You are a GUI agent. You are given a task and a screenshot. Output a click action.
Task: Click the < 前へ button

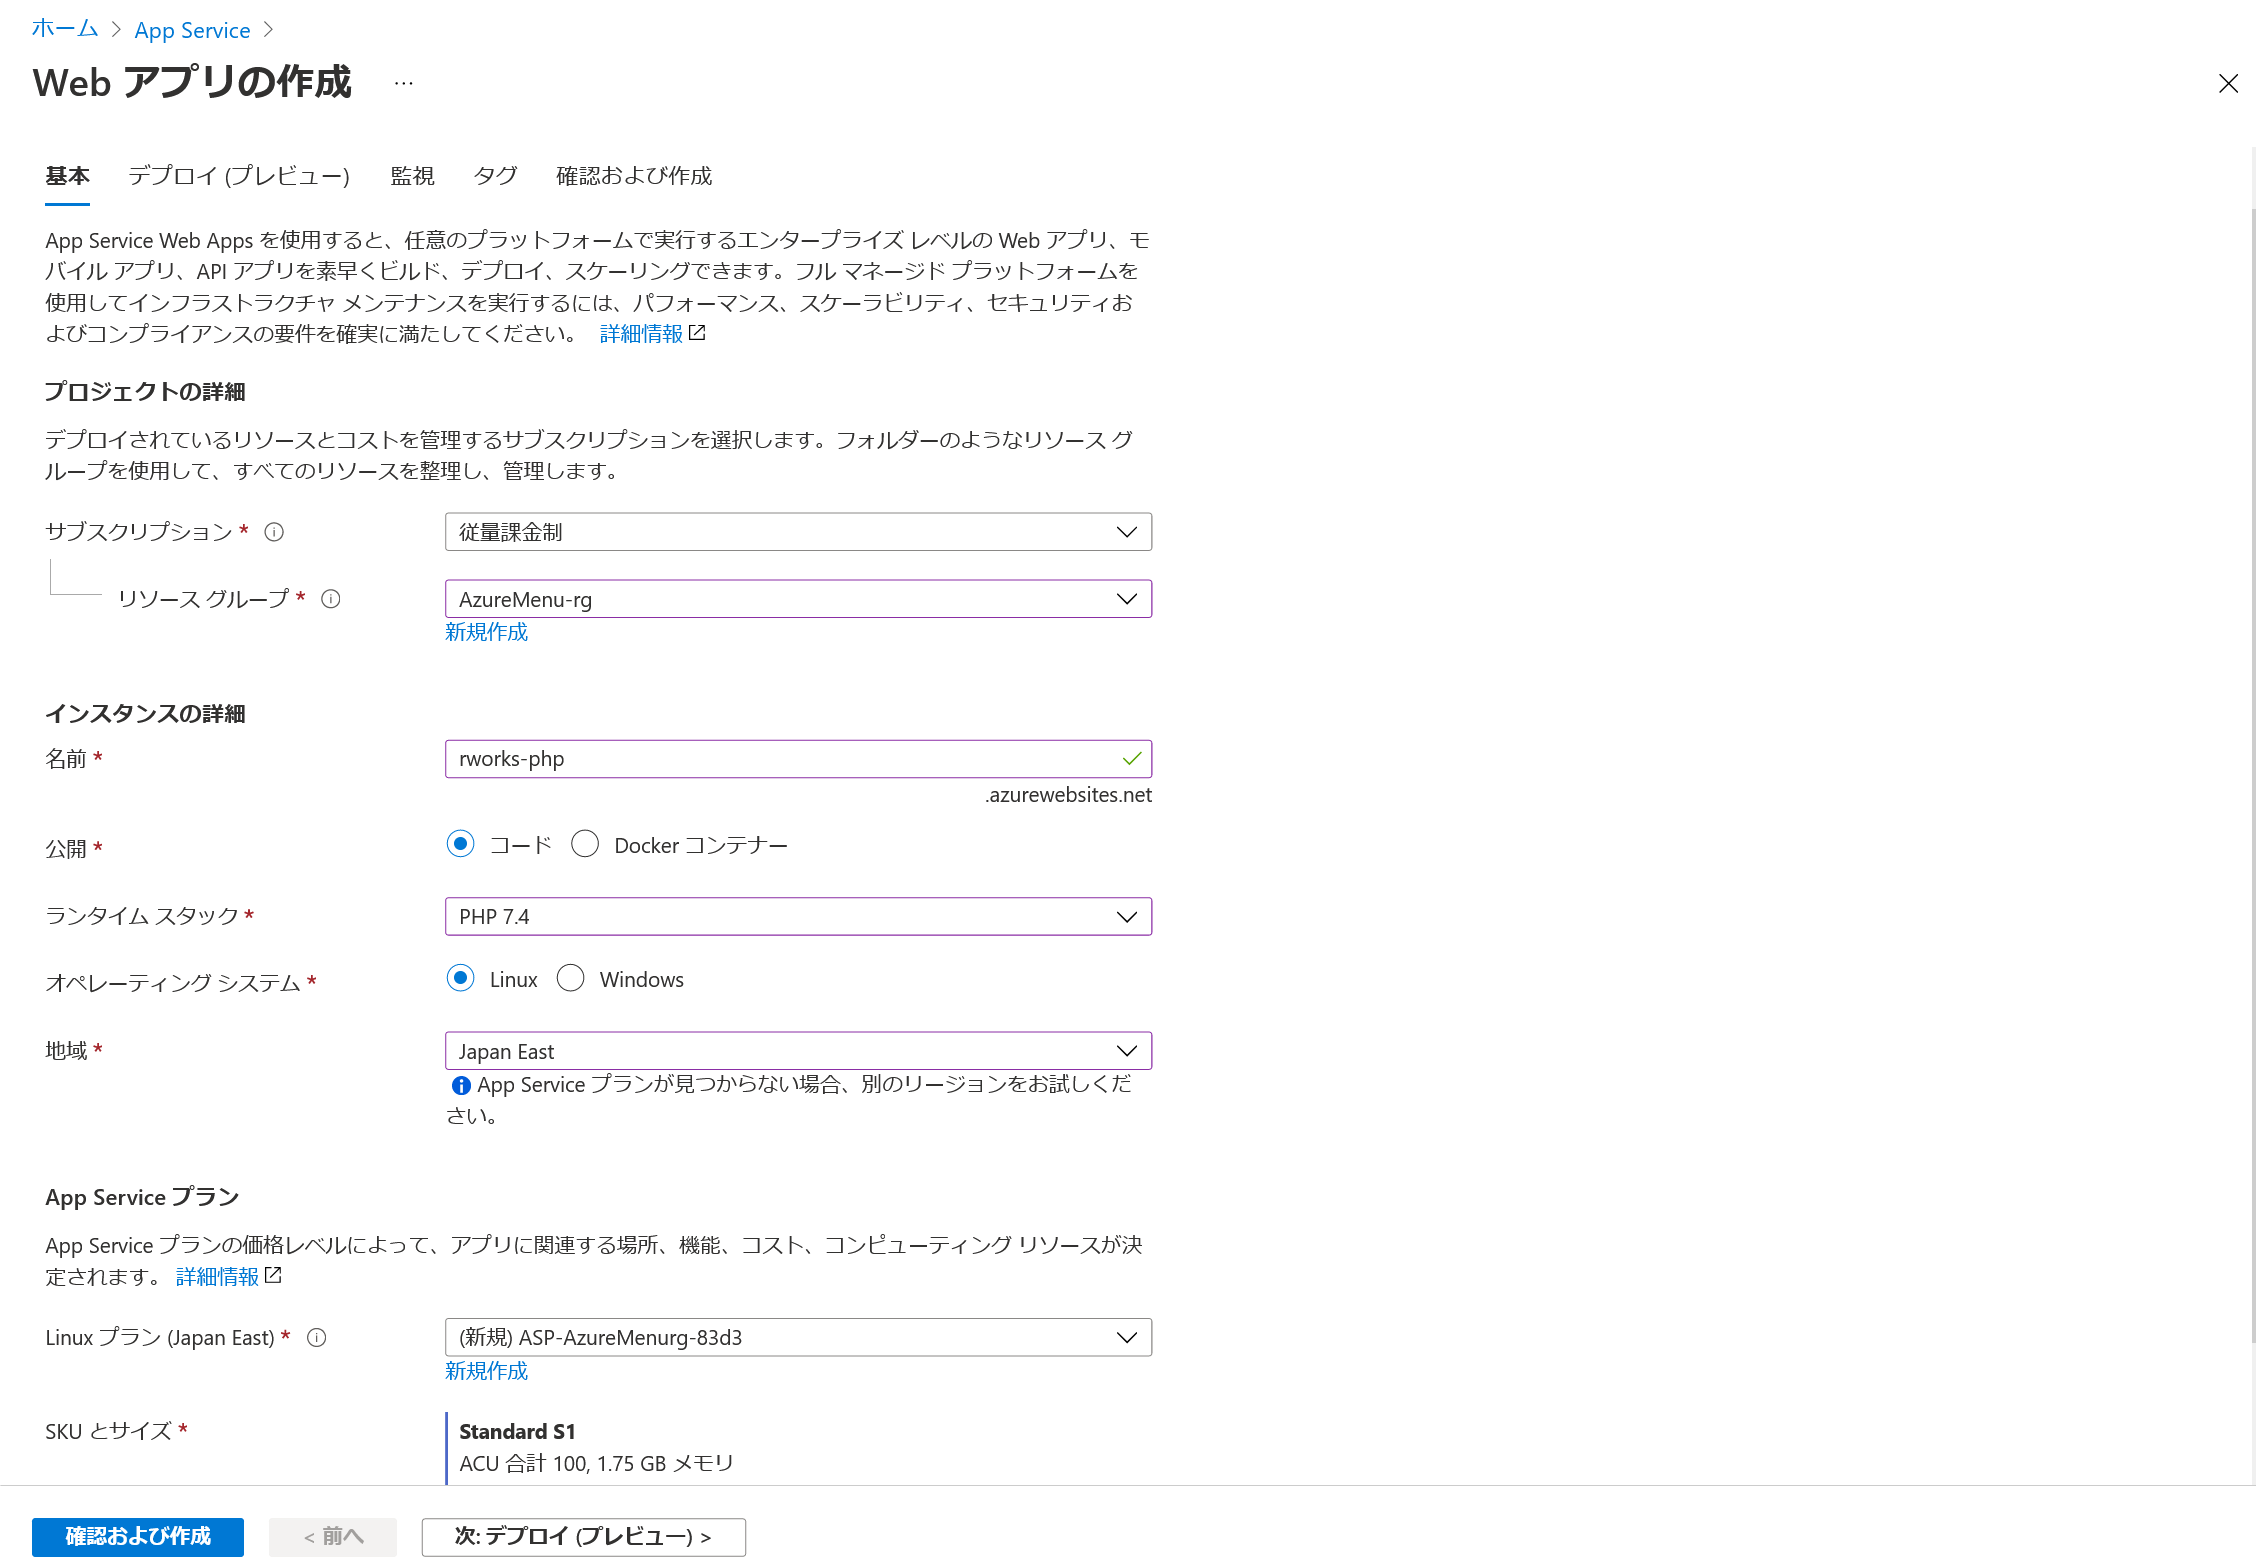tap(333, 1537)
